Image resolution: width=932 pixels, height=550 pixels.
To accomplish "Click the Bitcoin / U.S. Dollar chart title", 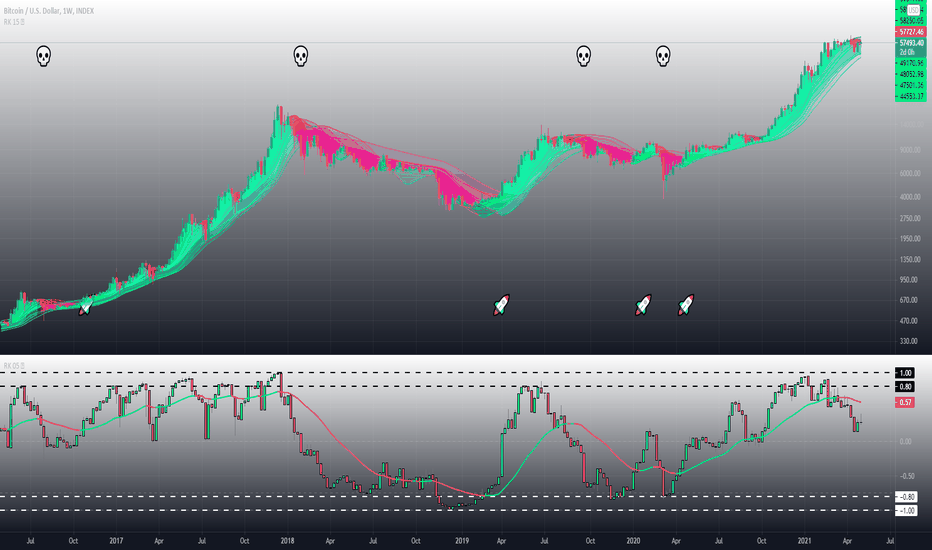I will [49, 11].
